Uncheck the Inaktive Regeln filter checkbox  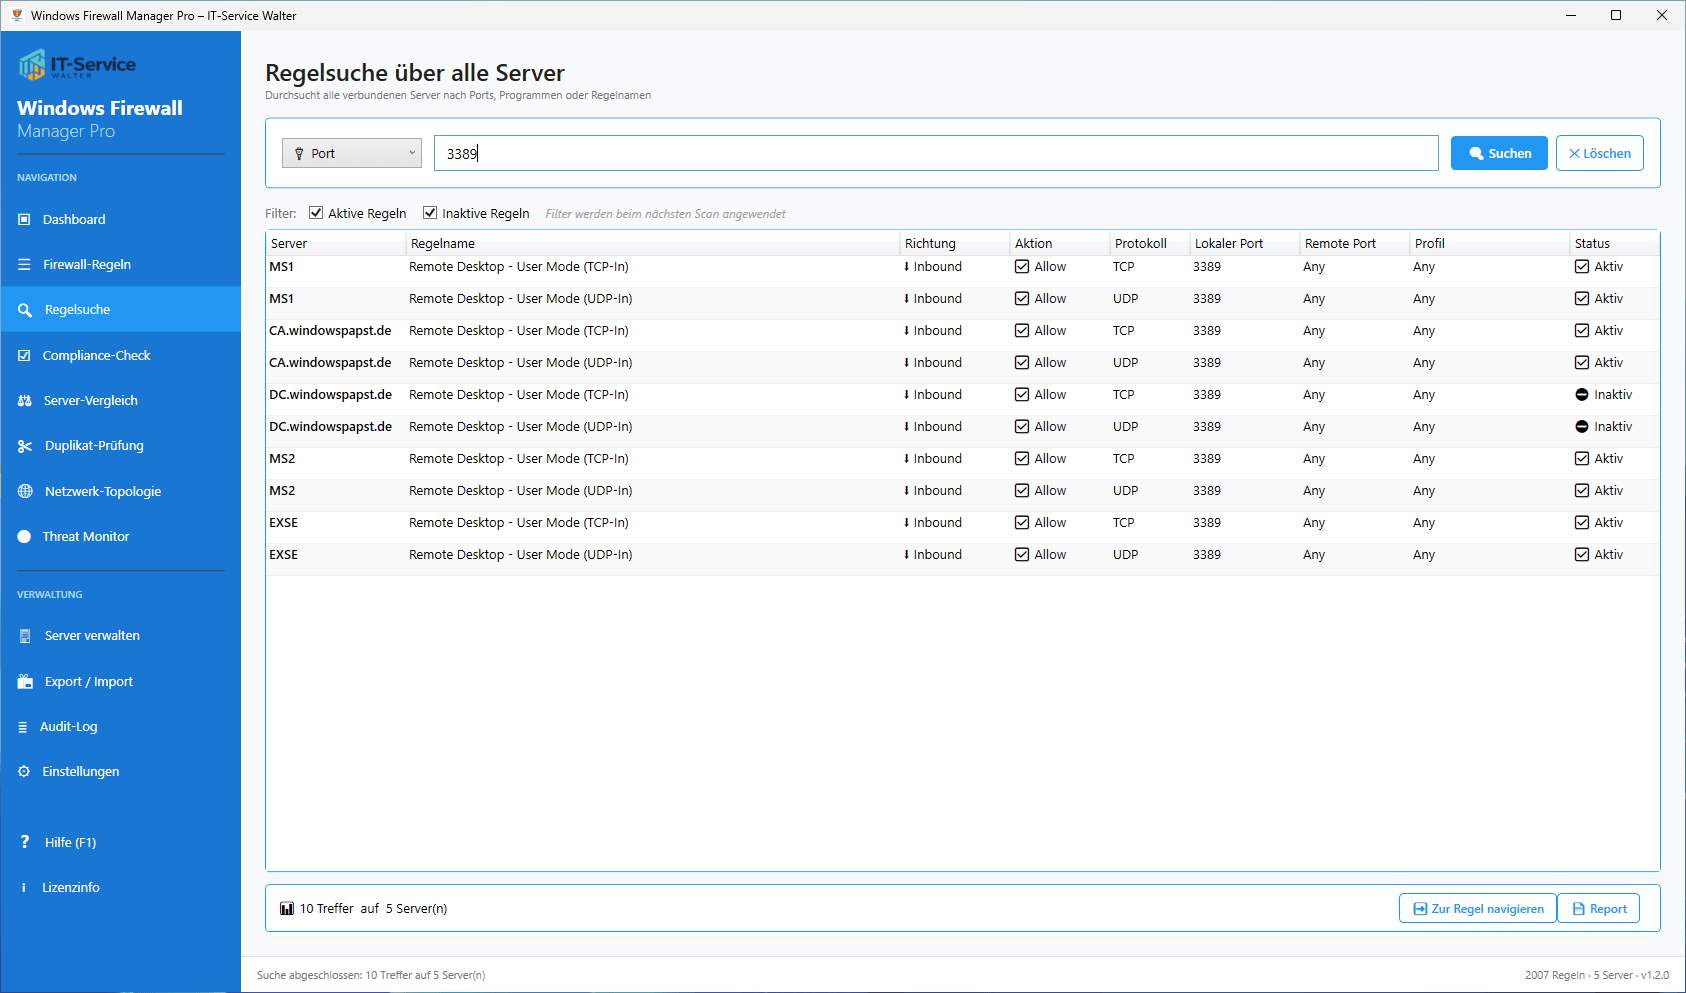[x=430, y=213]
